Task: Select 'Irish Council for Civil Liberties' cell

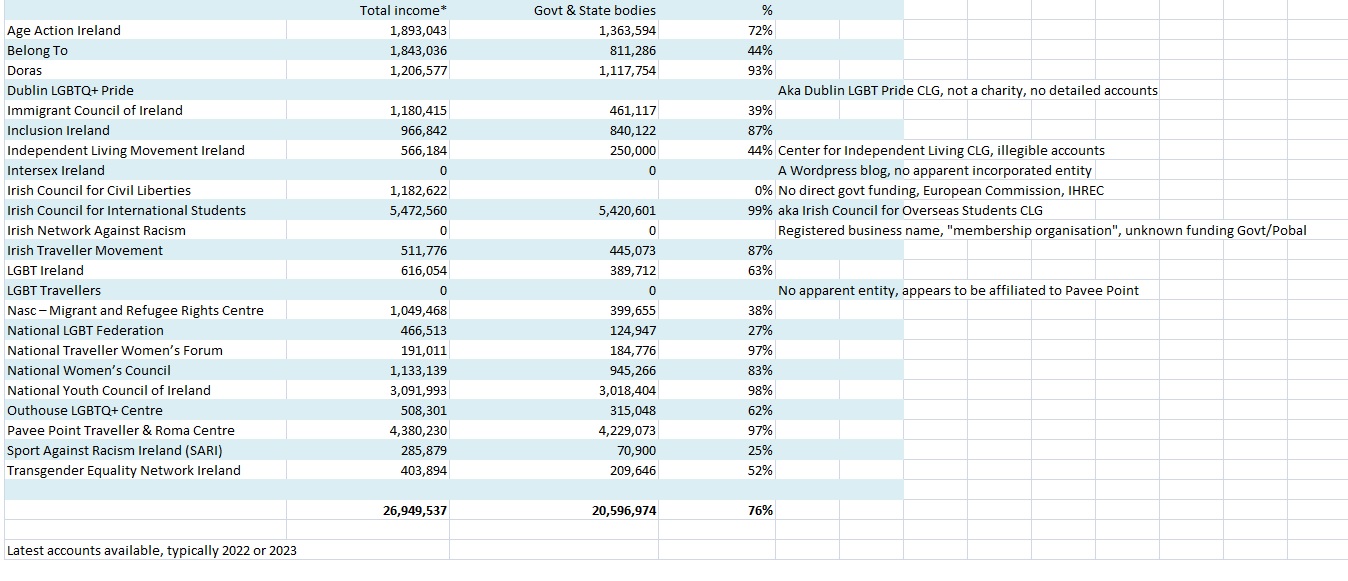Action: point(145,190)
